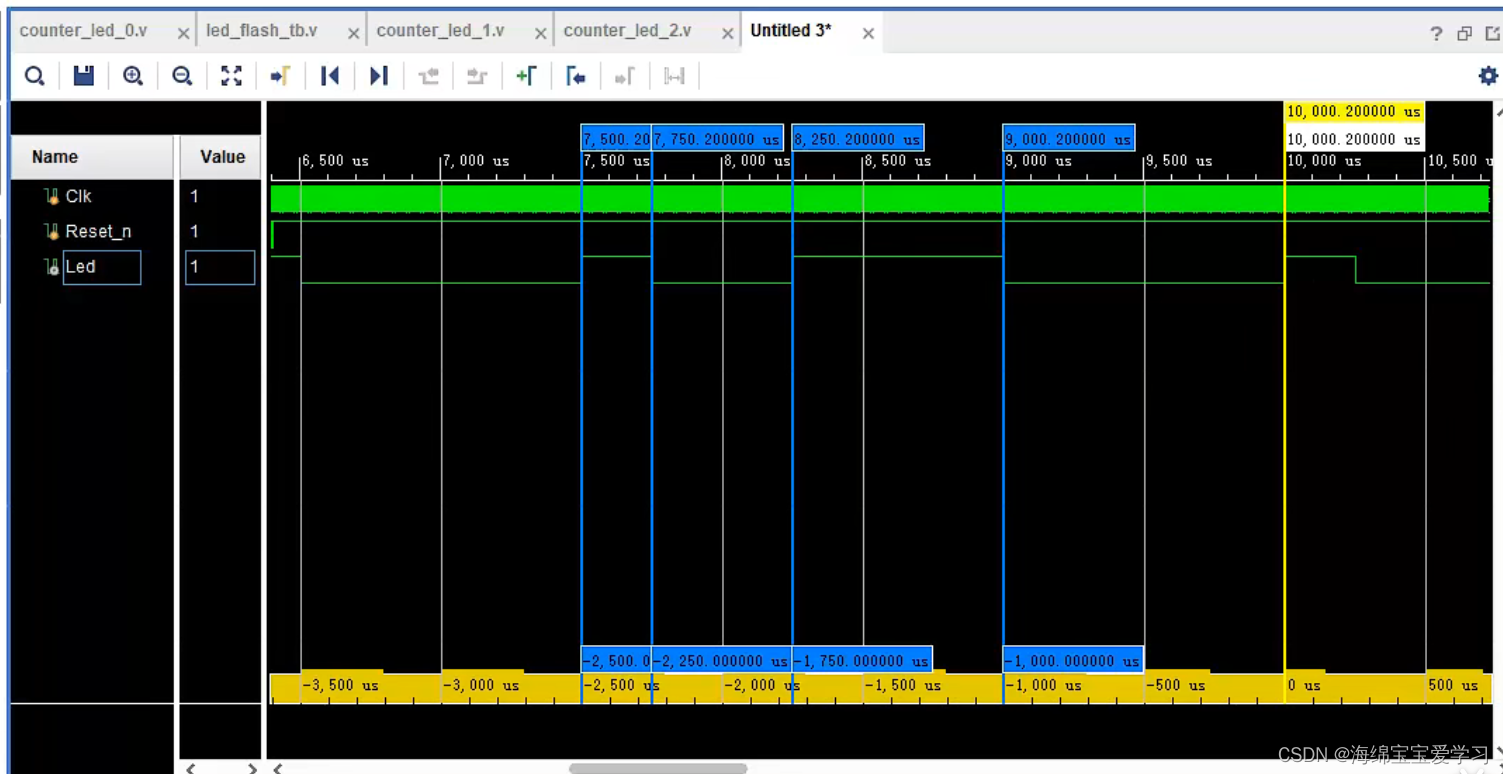Click the Search magnifier toolbar icon

[x=35, y=76]
